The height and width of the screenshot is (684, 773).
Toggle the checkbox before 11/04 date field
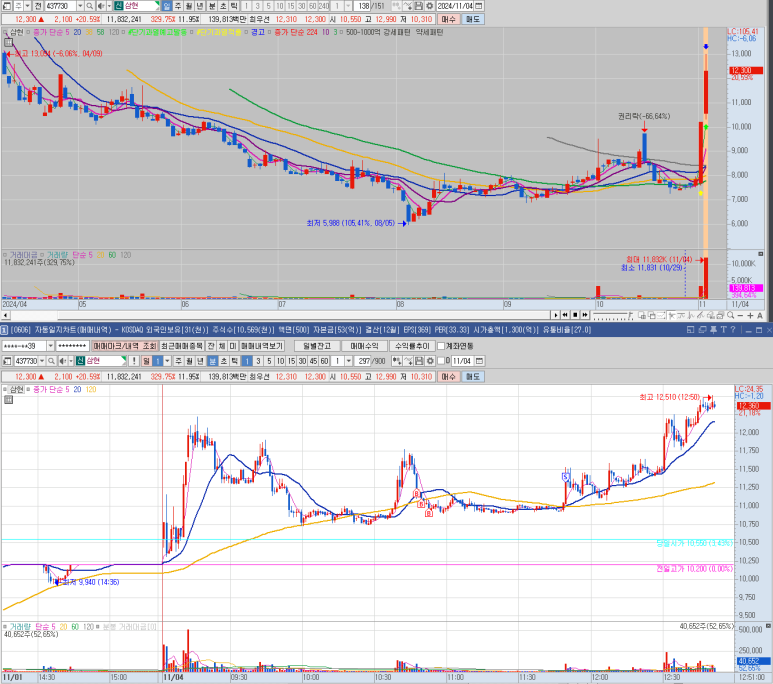pyautogui.click(x=441, y=361)
